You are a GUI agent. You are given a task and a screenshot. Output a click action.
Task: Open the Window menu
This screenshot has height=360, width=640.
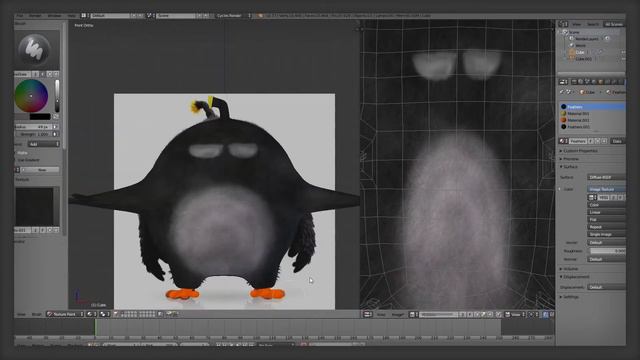(55, 16)
